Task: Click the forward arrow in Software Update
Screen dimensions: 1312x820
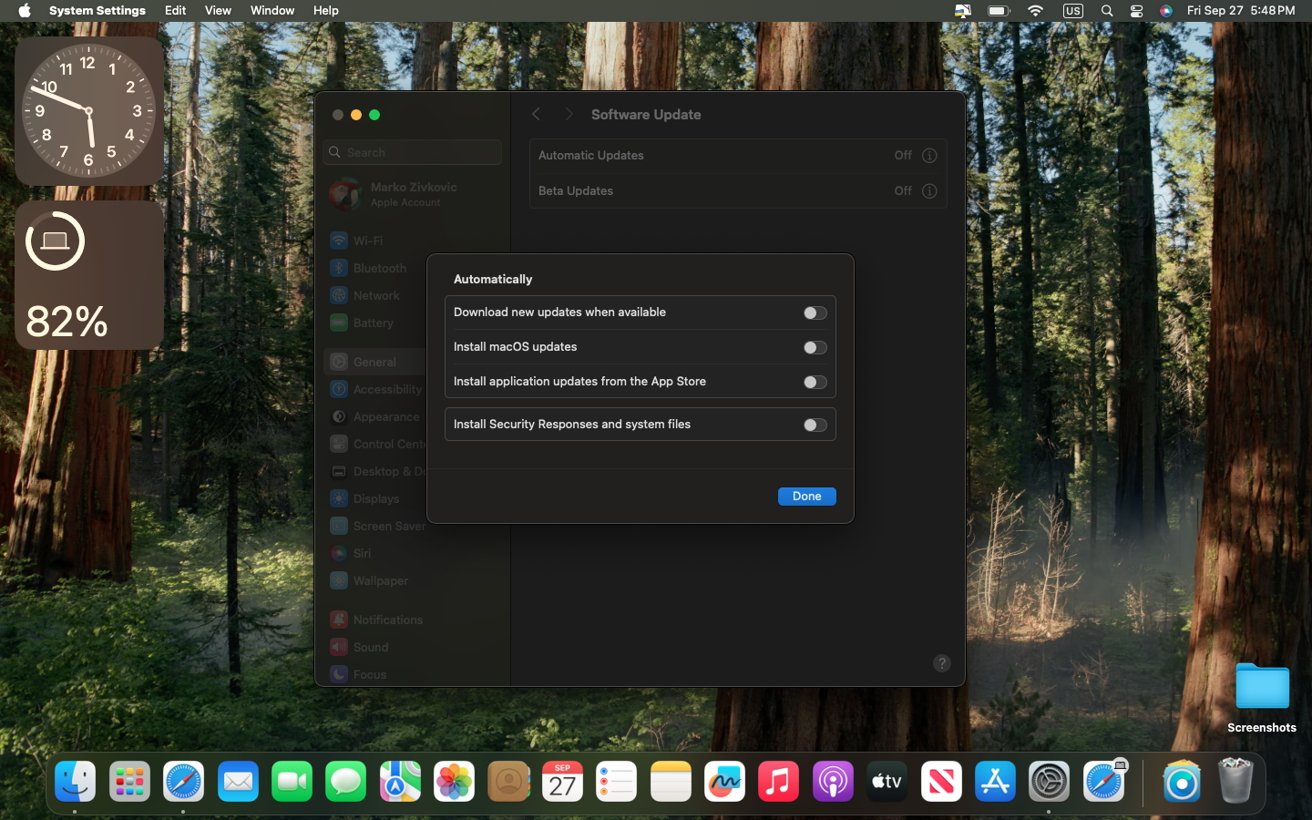Action: (568, 114)
